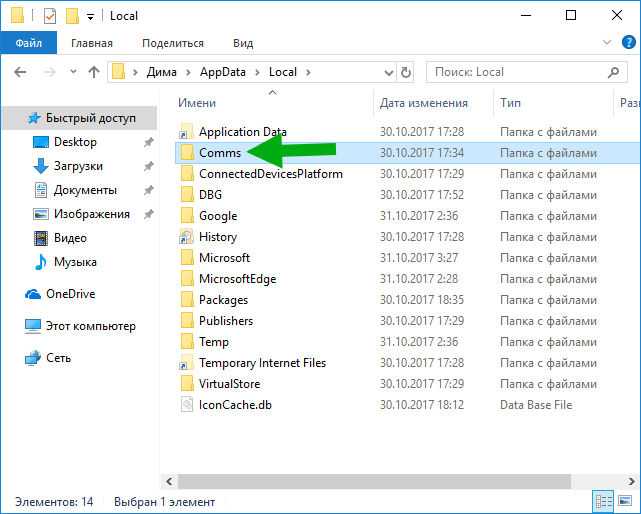This screenshot has height=514, width=641.
Task: Expand the ribbon with the chevron arrow
Action: click(x=607, y=43)
